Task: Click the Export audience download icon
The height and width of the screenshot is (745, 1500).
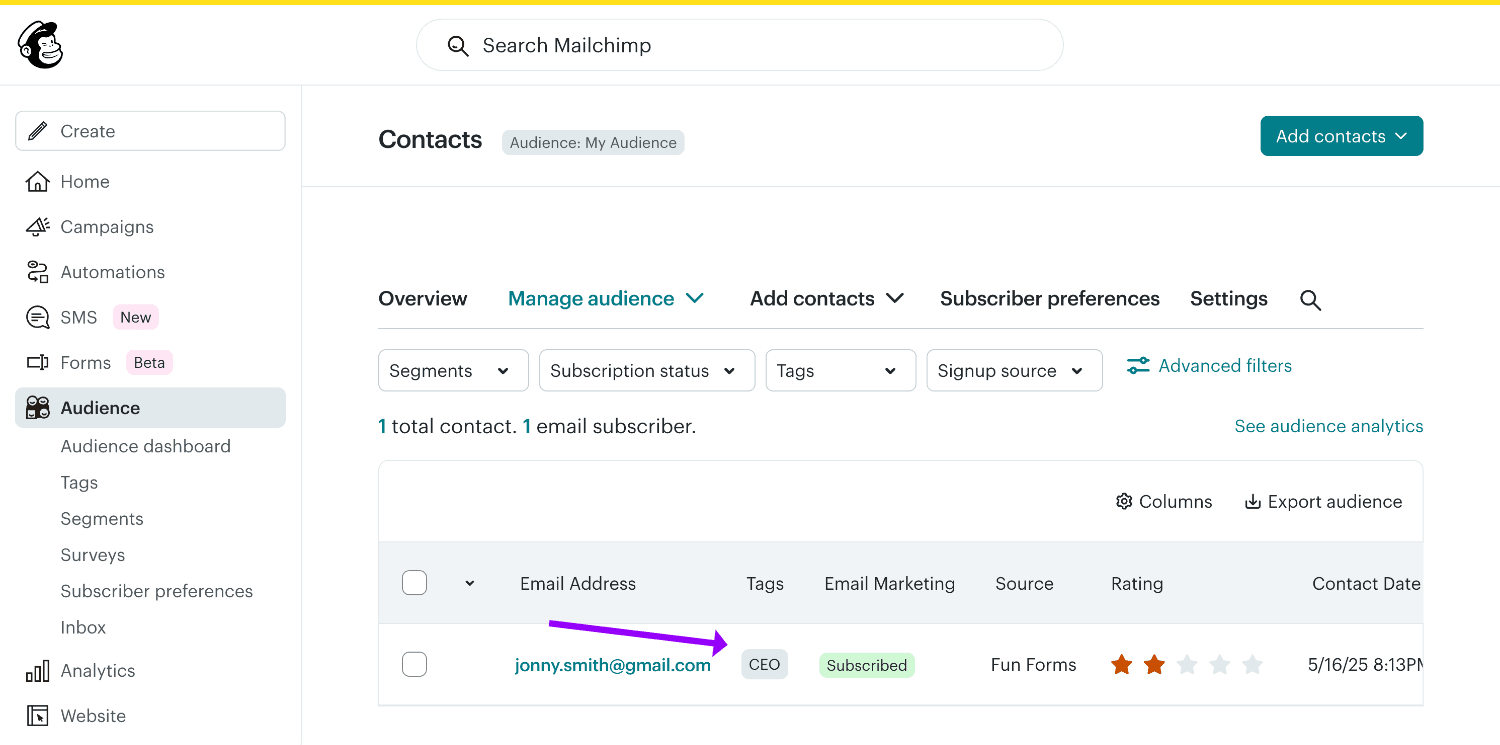Action: [1252, 502]
